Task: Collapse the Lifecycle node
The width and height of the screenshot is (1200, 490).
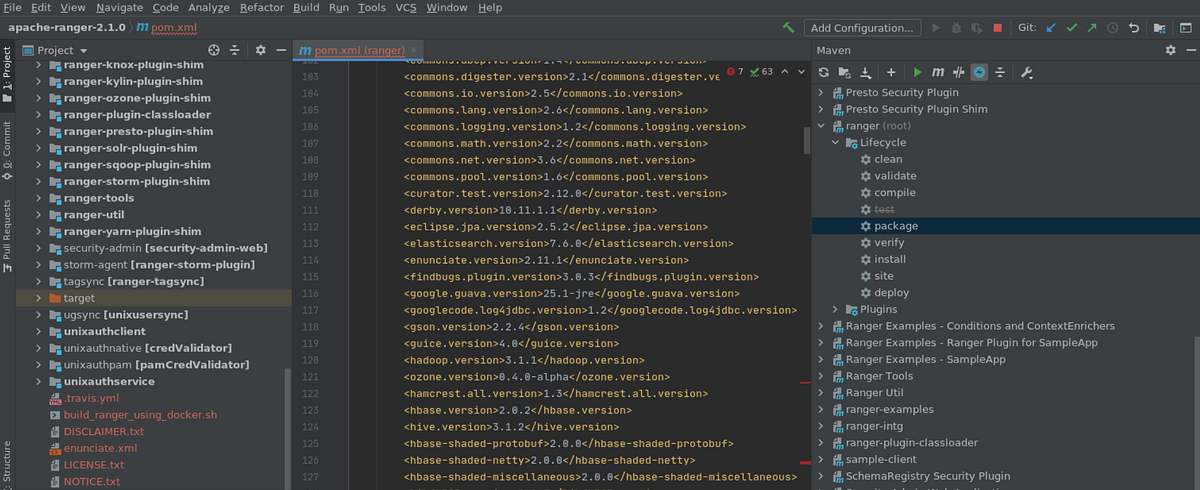Action: pyautogui.click(x=836, y=143)
